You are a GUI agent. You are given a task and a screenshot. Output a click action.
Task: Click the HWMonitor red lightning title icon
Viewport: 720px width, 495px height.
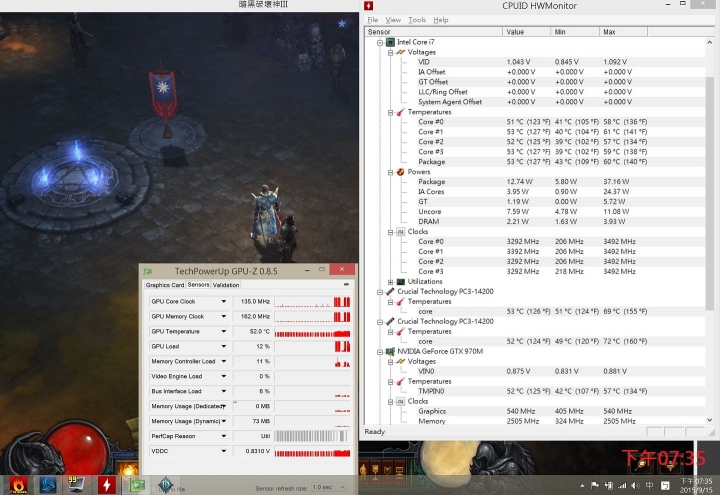(368, 6)
